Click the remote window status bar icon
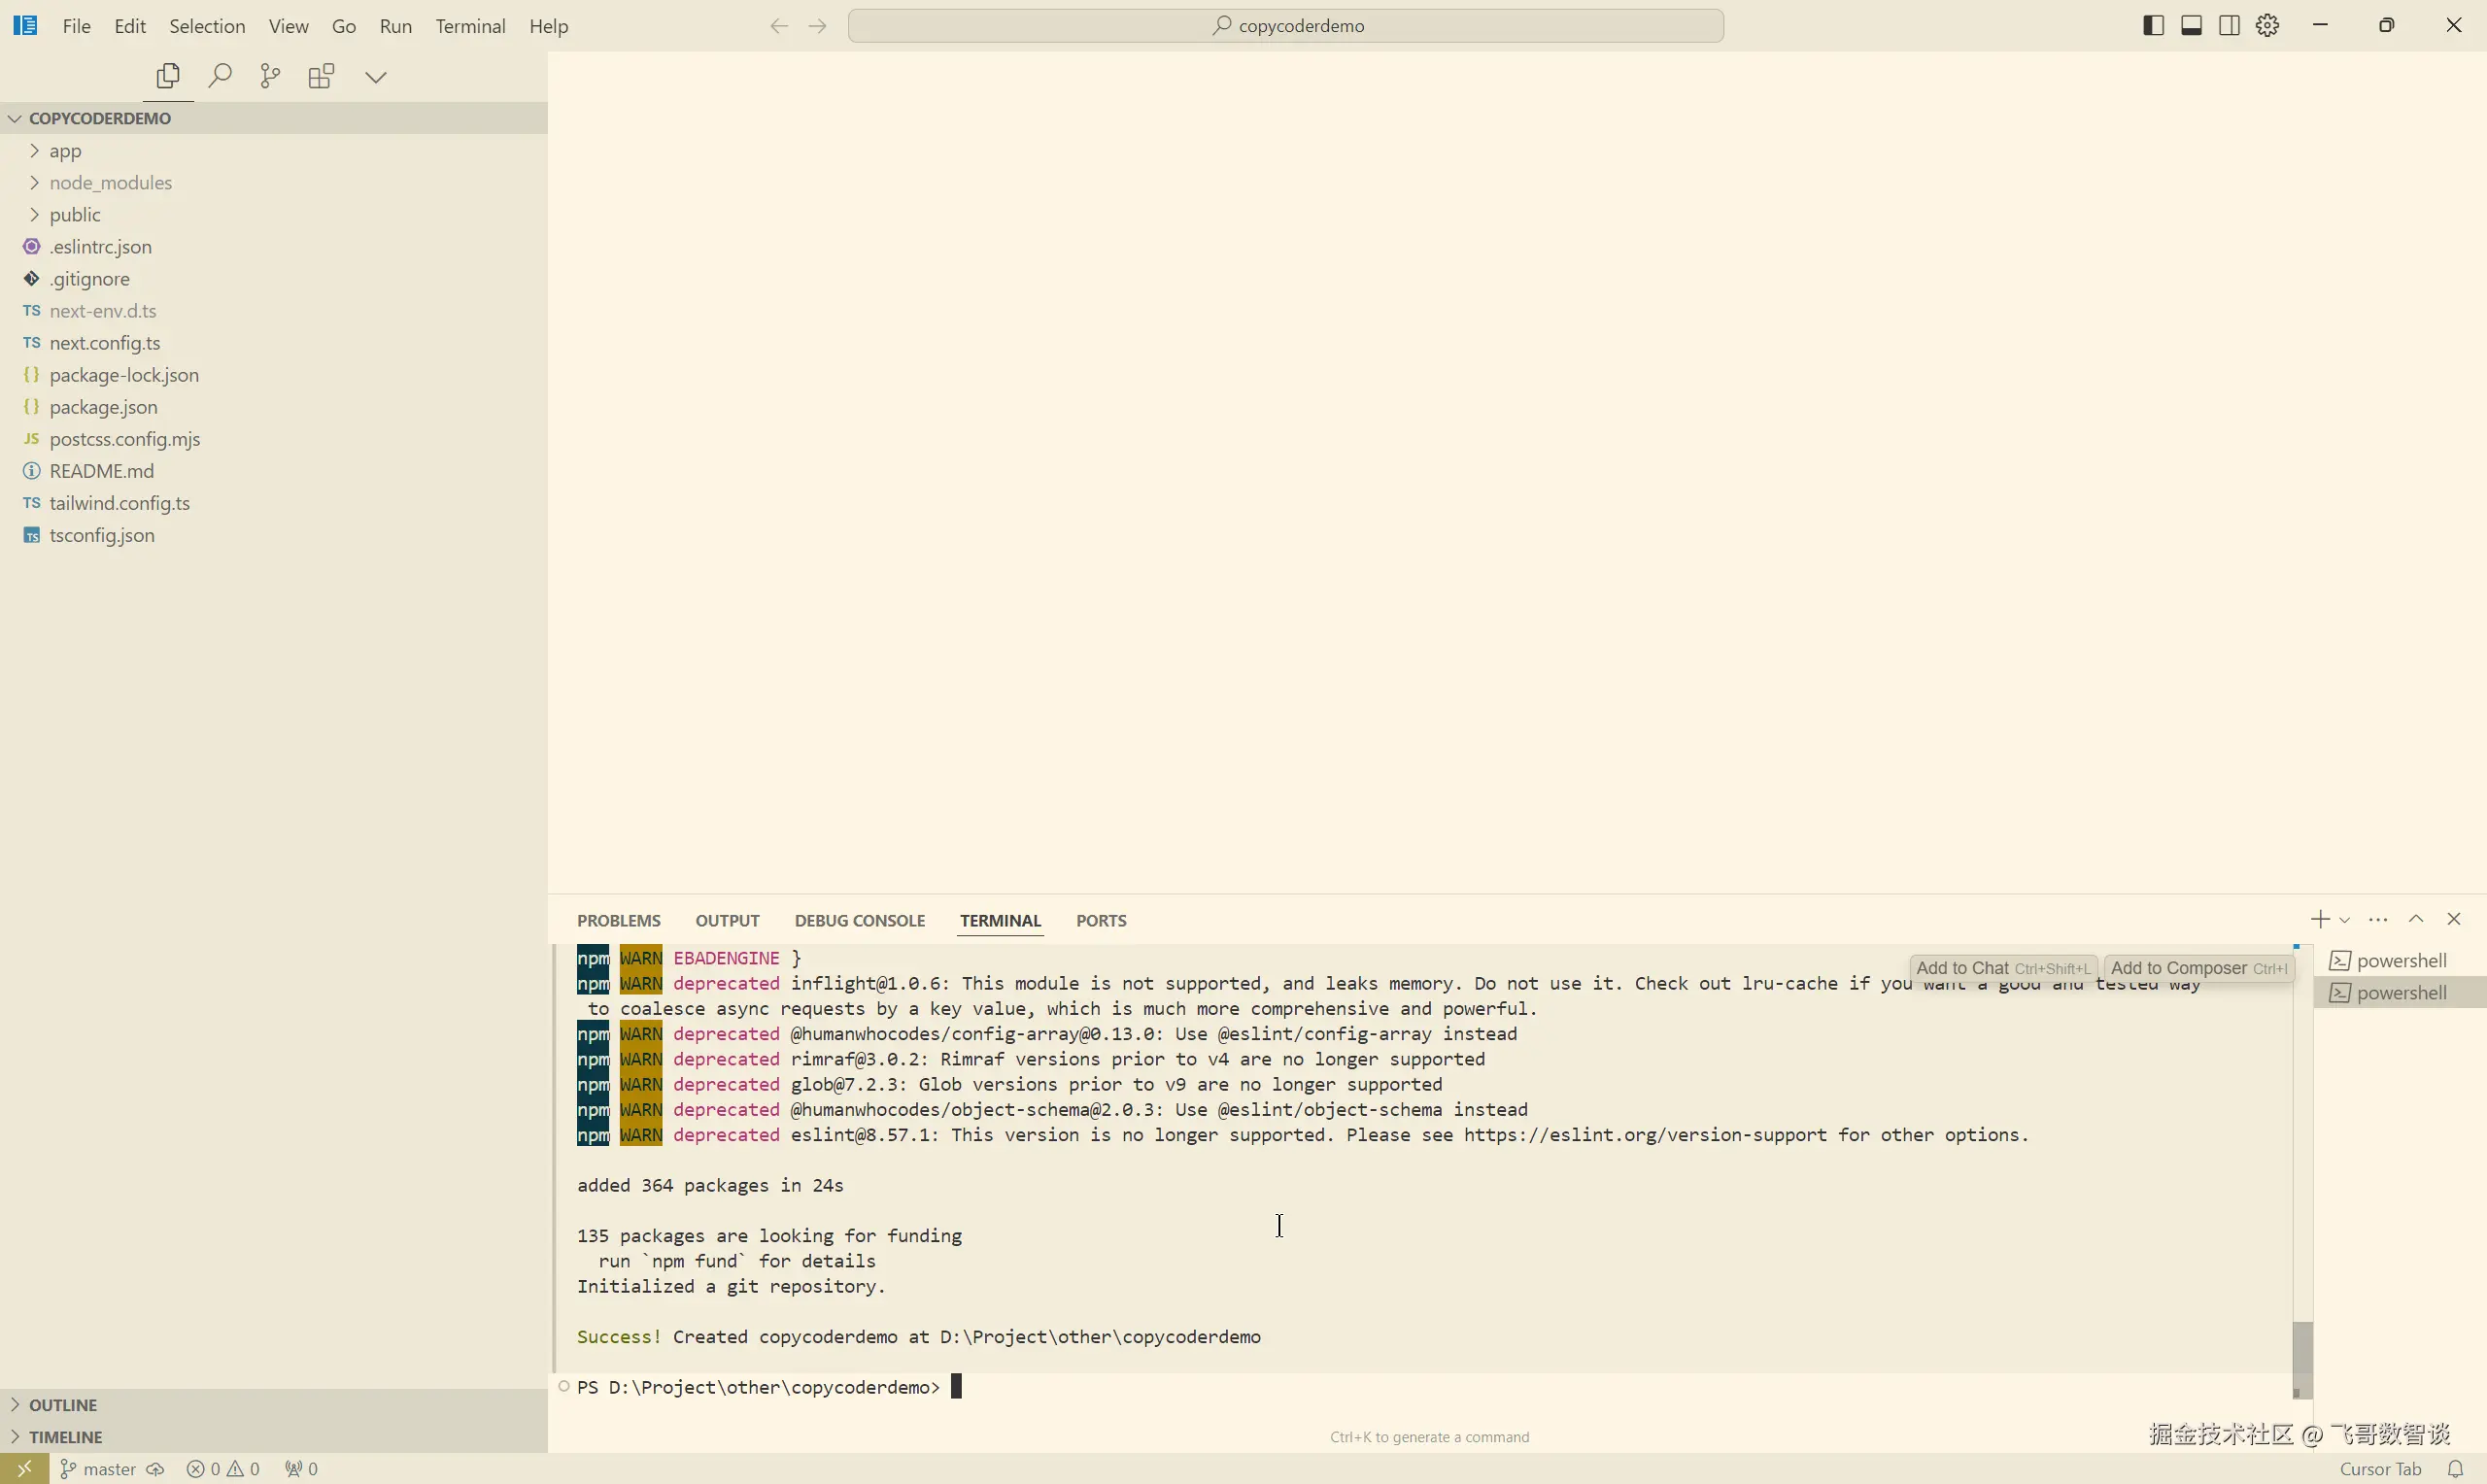The image size is (2487, 1484). click(24, 1468)
